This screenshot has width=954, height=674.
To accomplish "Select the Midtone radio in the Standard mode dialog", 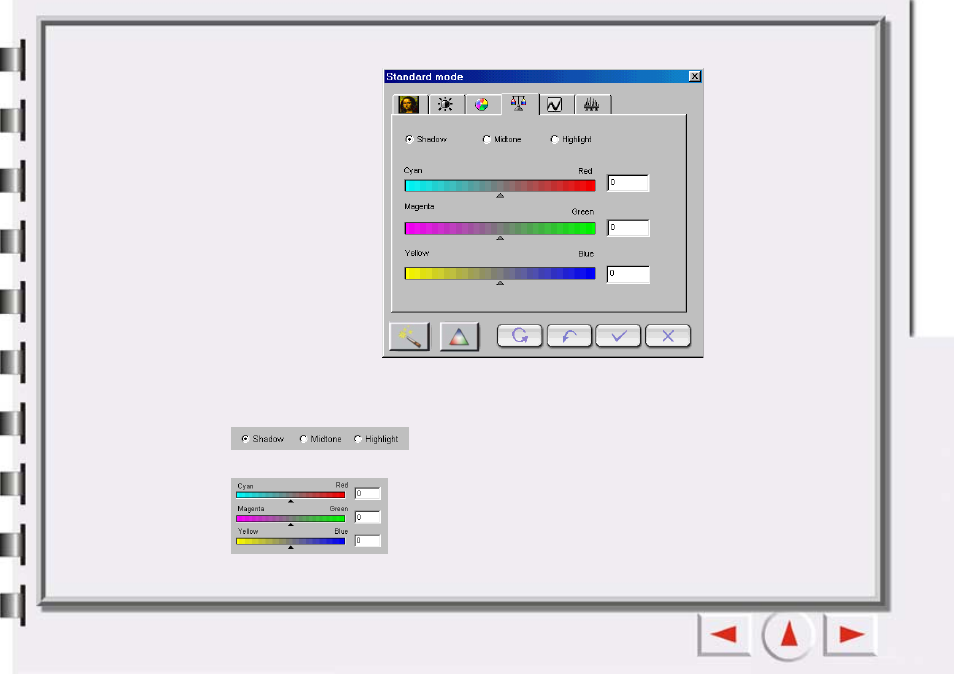I will click(487, 139).
